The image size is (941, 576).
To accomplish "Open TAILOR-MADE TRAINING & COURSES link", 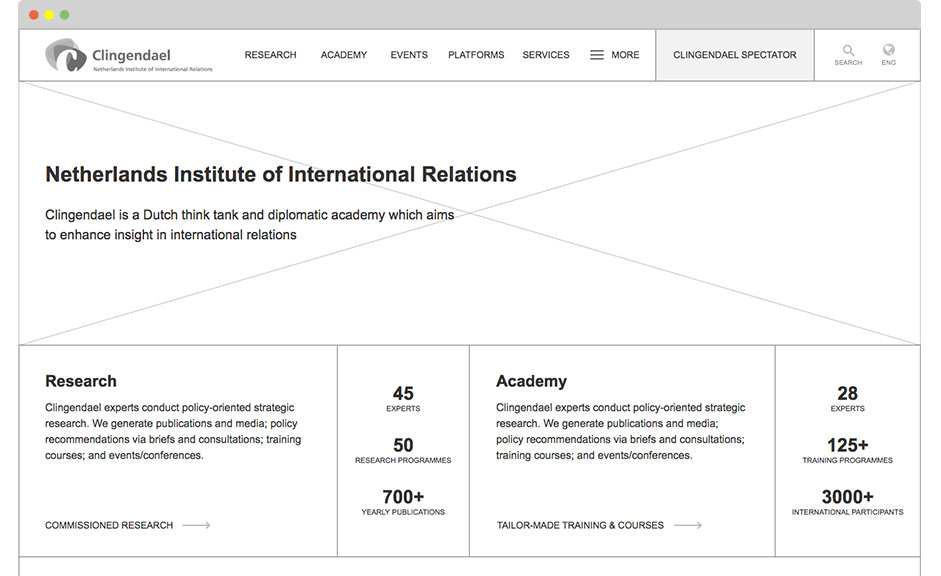I will pyautogui.click(x=580, y=525).
